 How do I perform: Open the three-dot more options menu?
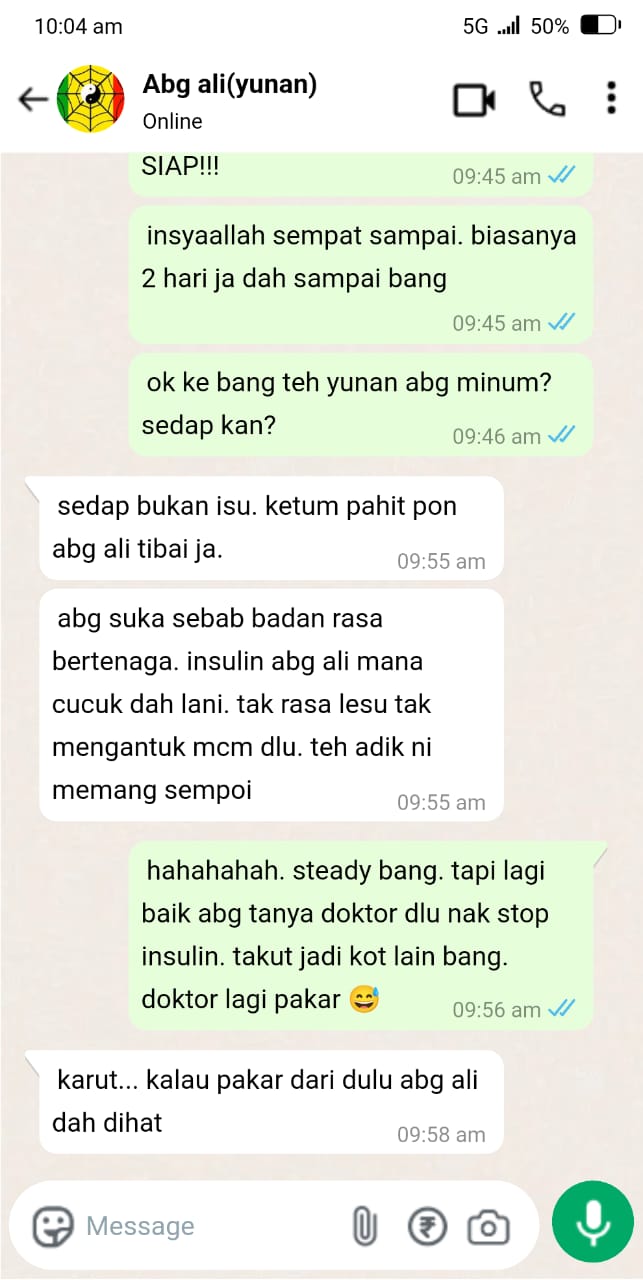[611, 99]
